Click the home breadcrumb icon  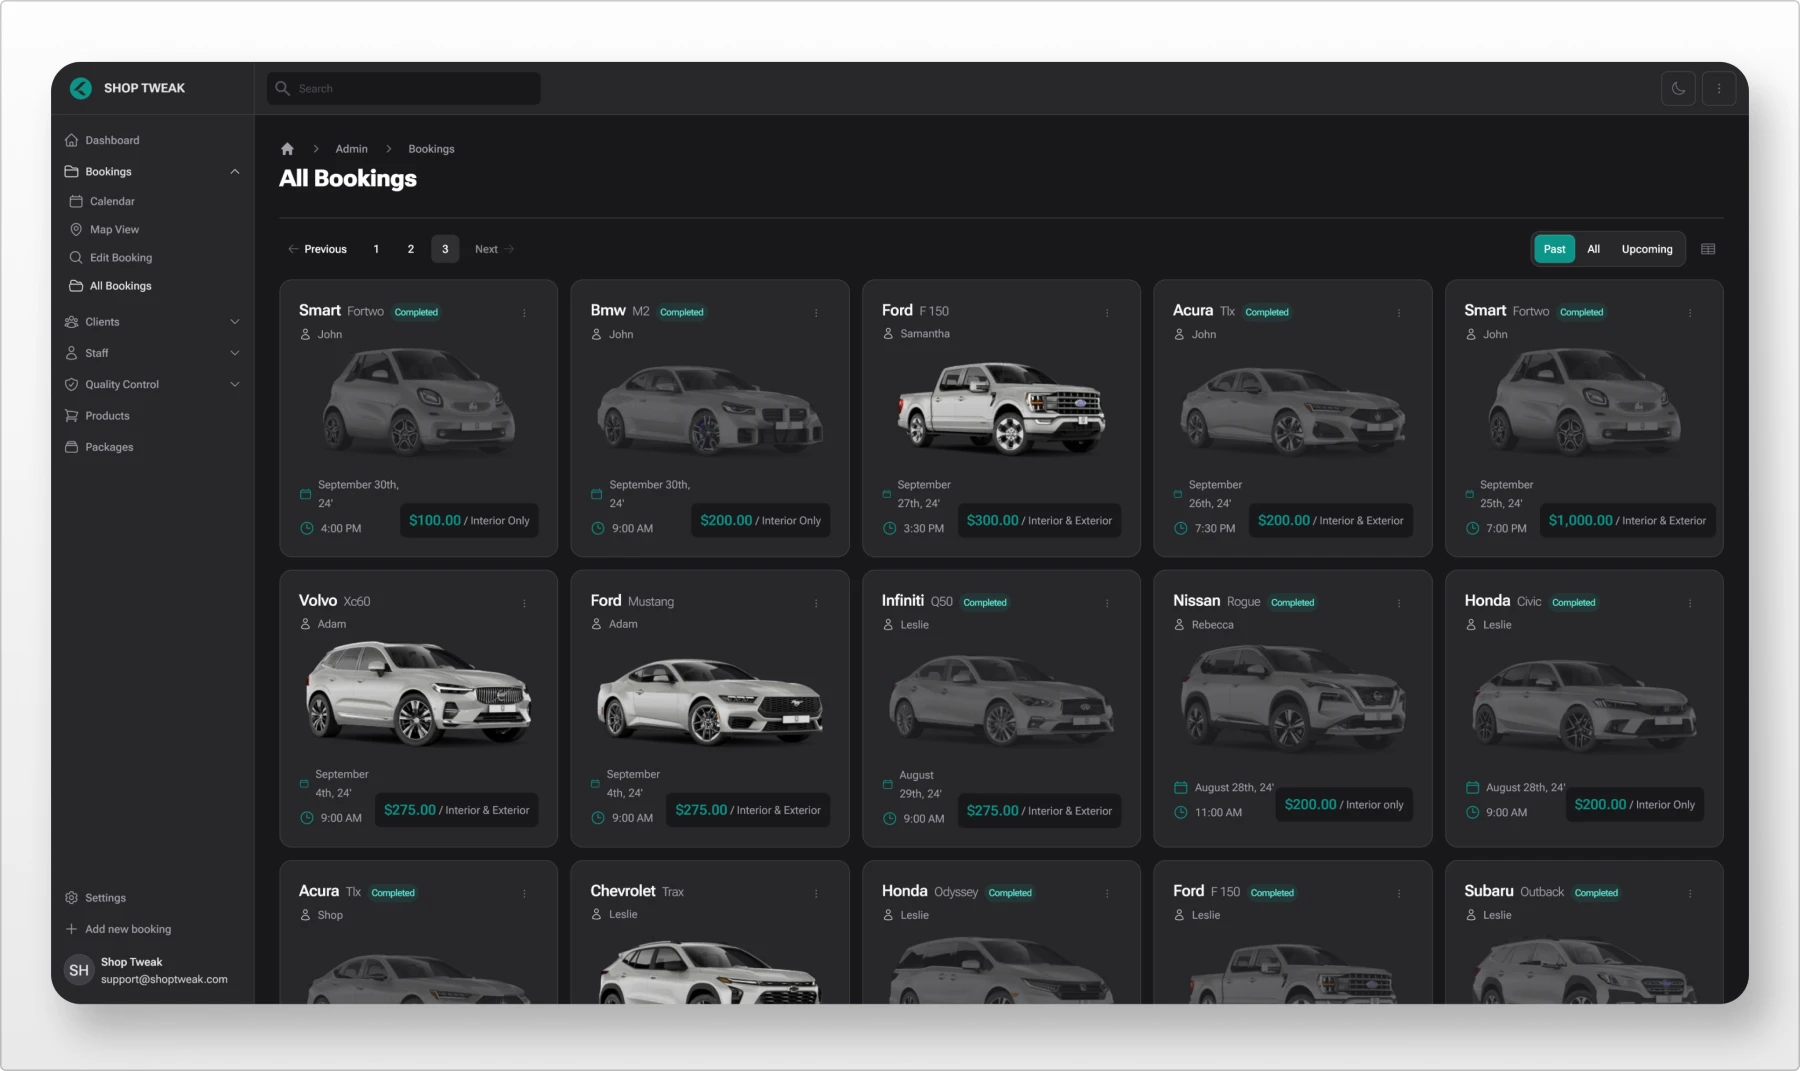[287, 149]
